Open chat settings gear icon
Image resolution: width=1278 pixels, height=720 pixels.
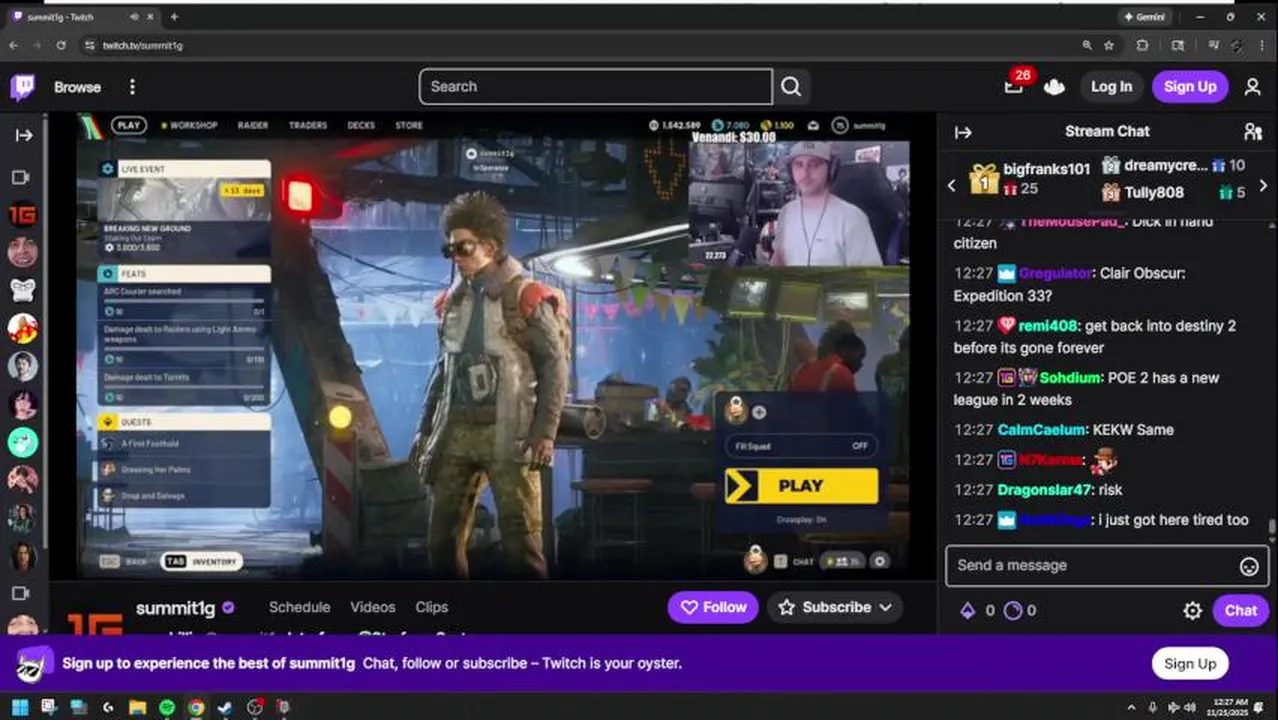click(x=1192, y=610)
